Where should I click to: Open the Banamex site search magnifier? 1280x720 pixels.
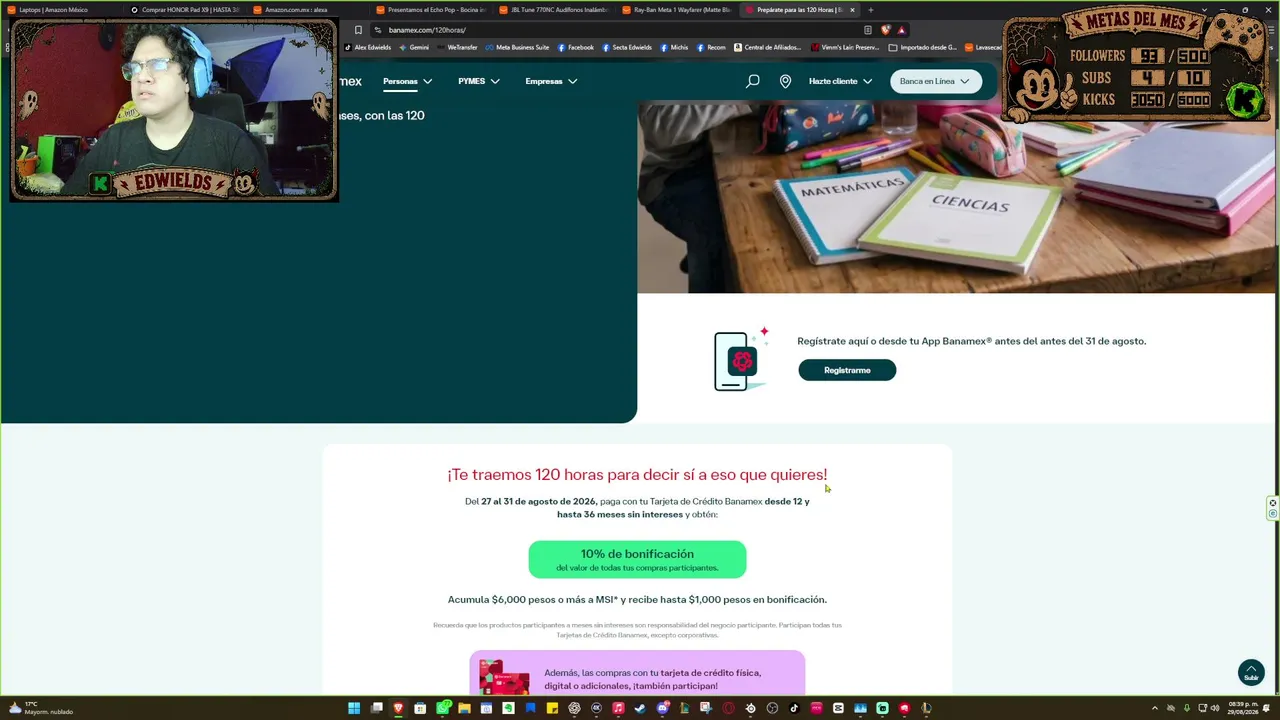pyautogui.click(x=753, y=81)
